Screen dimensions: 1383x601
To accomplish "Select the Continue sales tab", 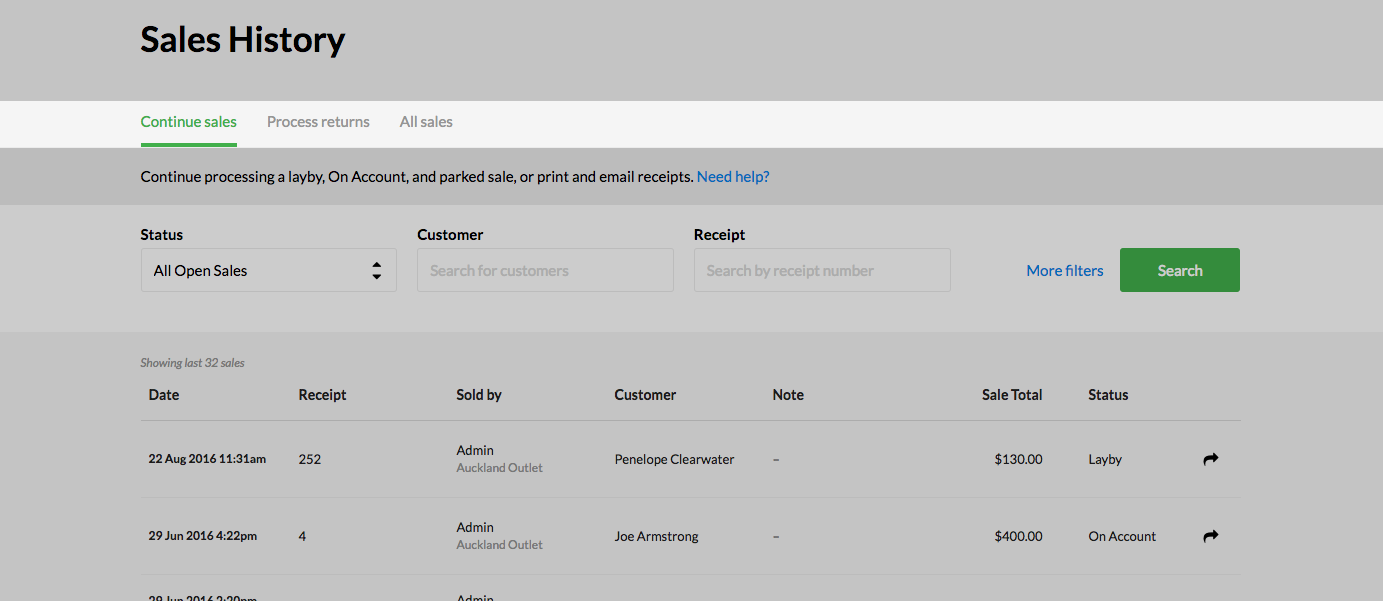I will pyautogui.click(x=188, y=122).
